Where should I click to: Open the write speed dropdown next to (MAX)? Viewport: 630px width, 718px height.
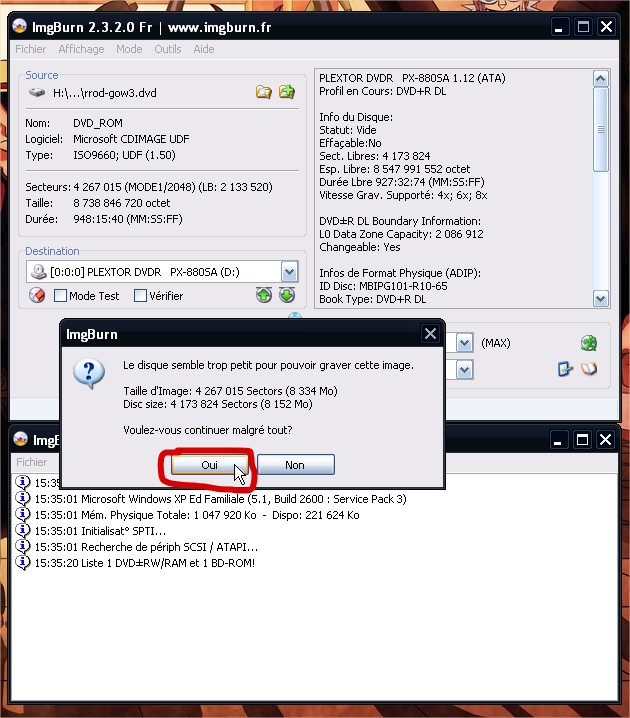coord(464,343)
